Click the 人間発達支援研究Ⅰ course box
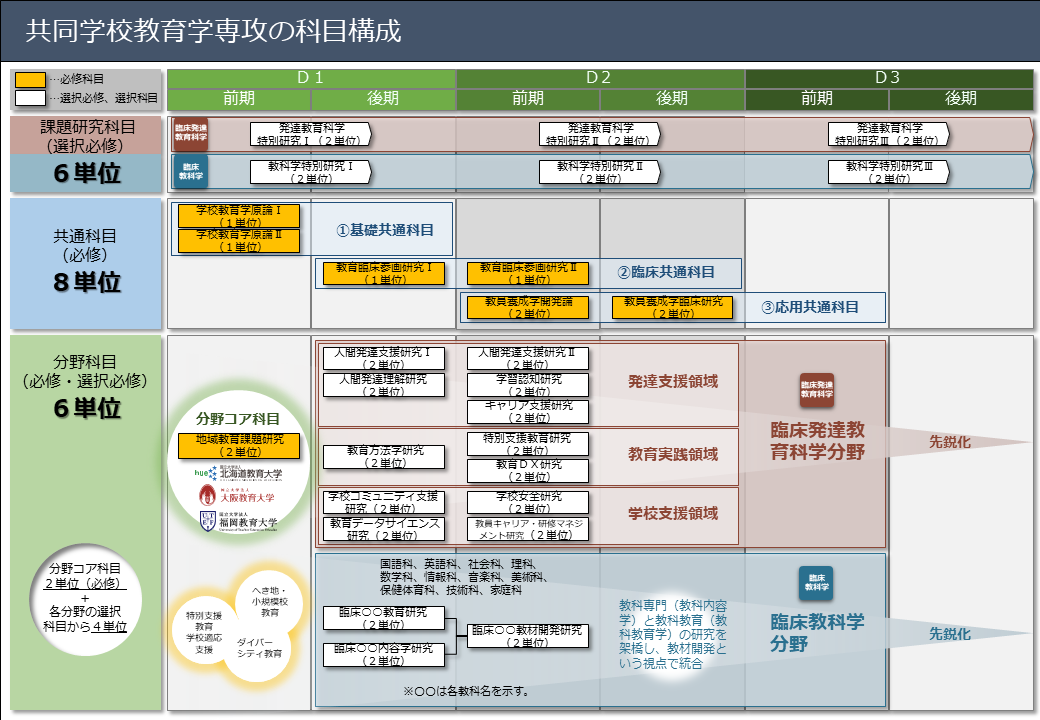Image resolution: width=1040 pixels, height=720 pixels. (x=383, y=358)
